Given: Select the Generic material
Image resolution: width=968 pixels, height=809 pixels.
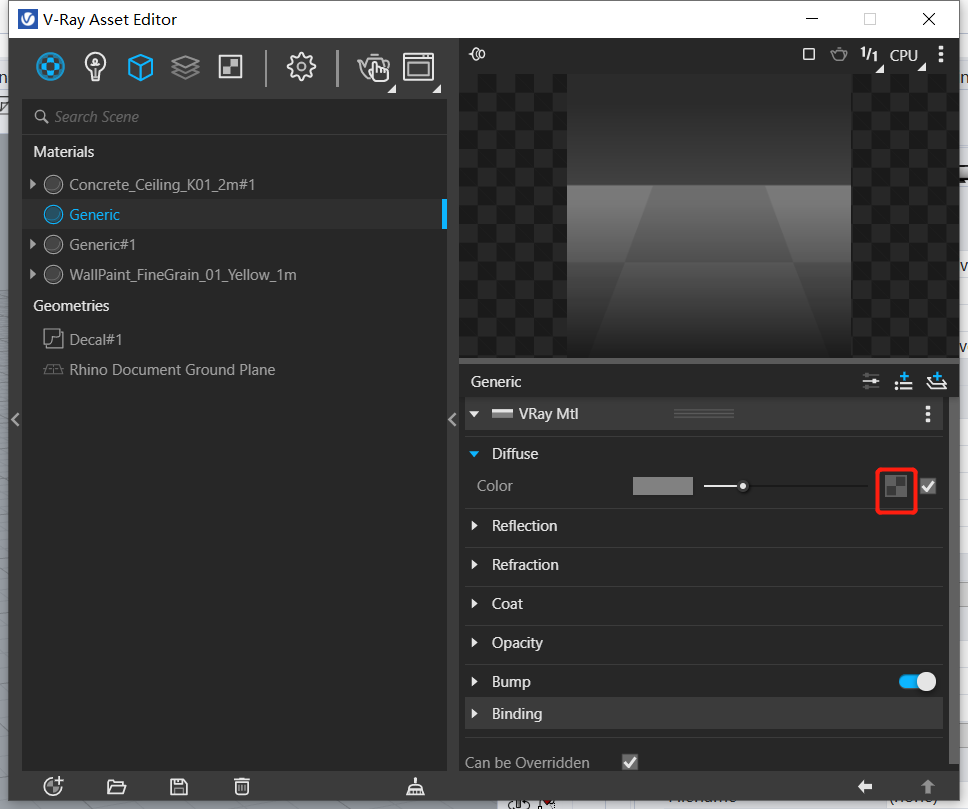Looking at the screenshot, I should 234,214.
